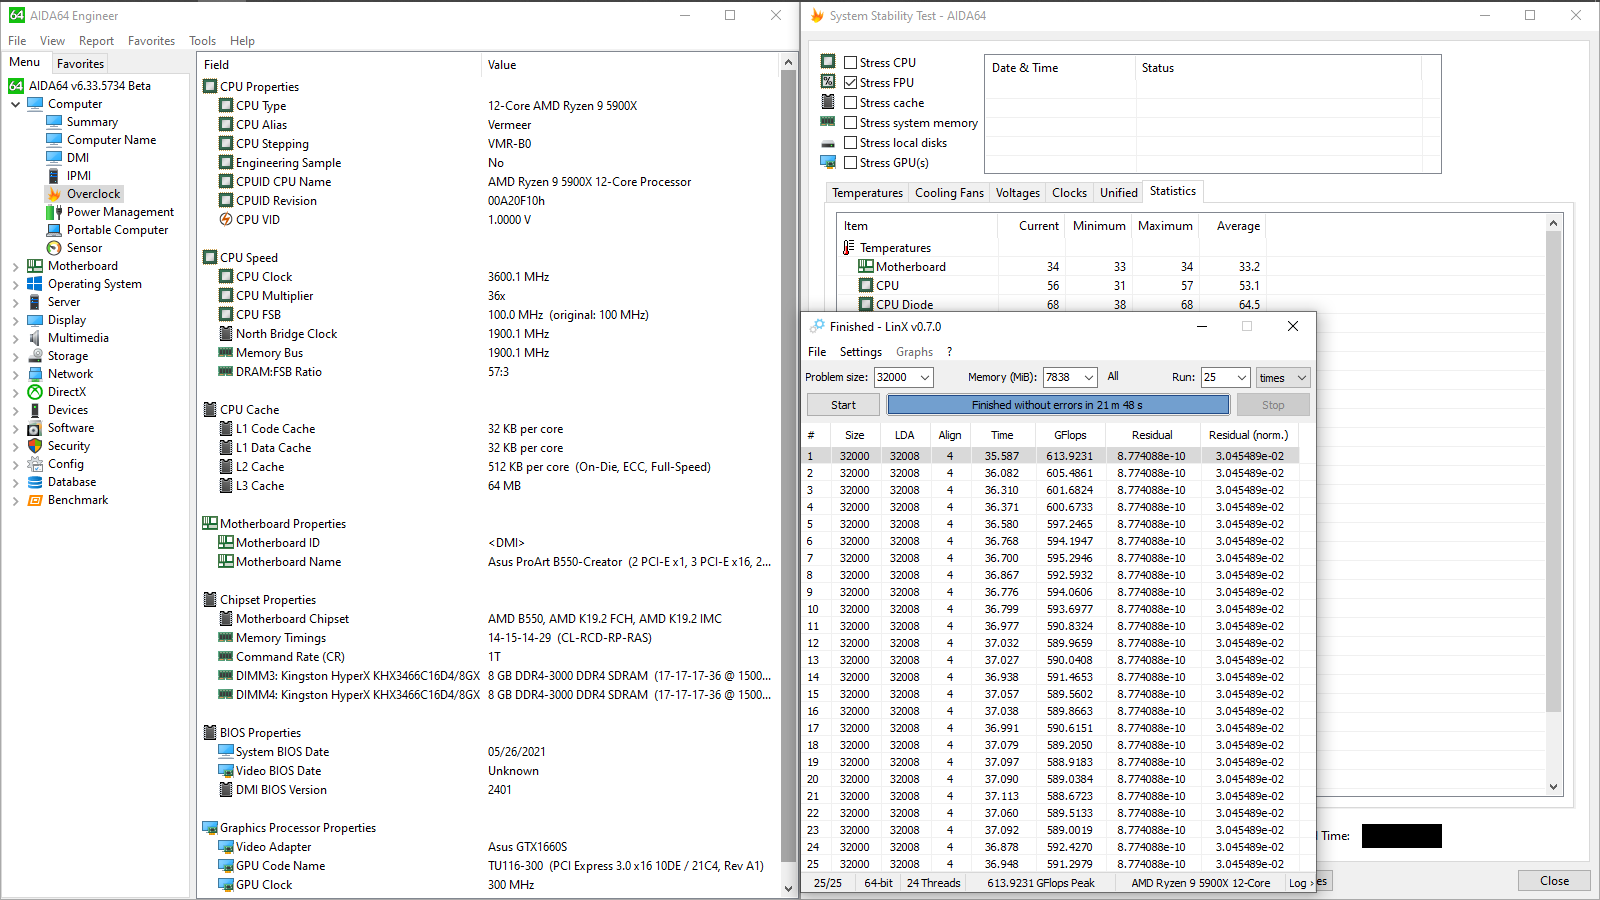This screenshot has height=900, width=1600.
Task: Click the Operating System Windows icon
Action: (x=35, y=284)
